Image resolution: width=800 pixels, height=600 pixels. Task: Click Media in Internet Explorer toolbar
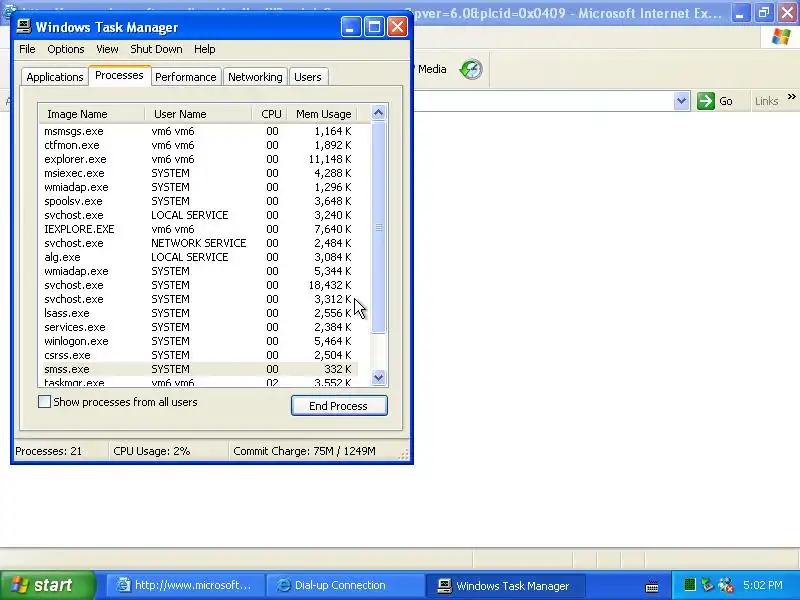coord(432,69)
